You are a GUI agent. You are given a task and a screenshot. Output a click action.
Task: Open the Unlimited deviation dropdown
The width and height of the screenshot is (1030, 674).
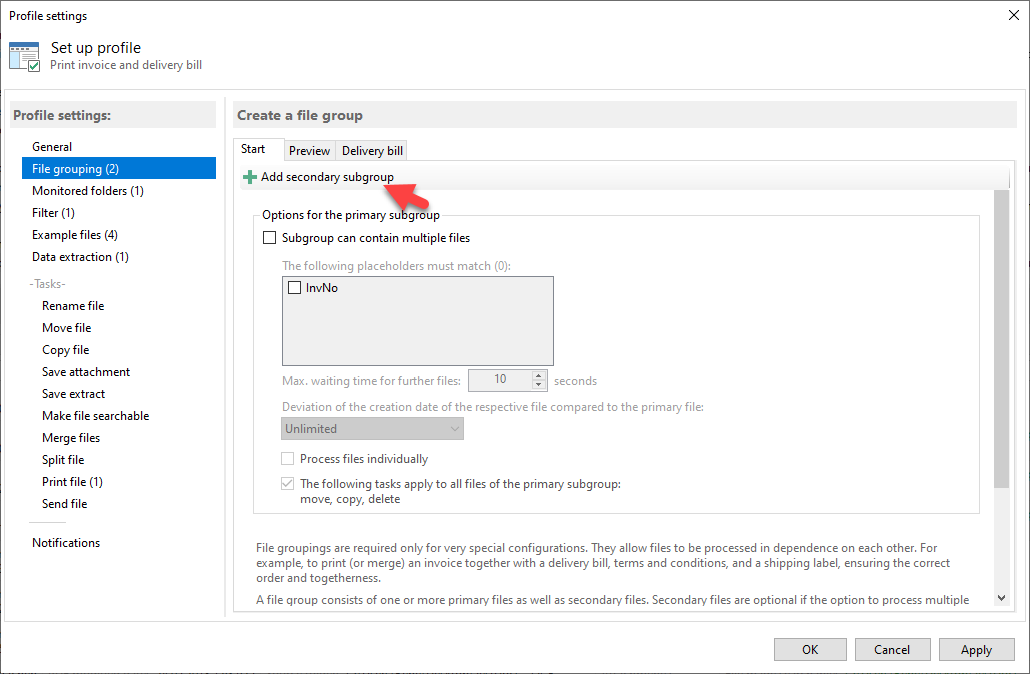tap(372, 428)
